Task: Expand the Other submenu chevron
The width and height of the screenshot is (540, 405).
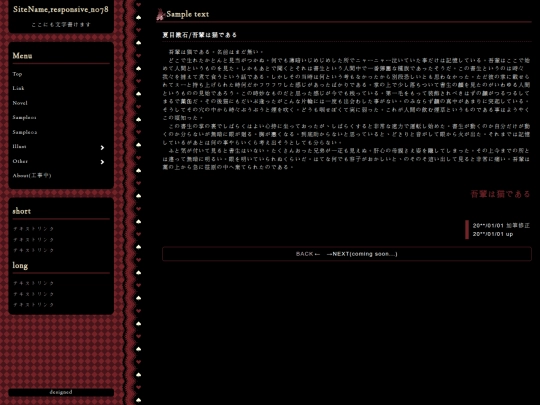Action: tap(102, 162)
